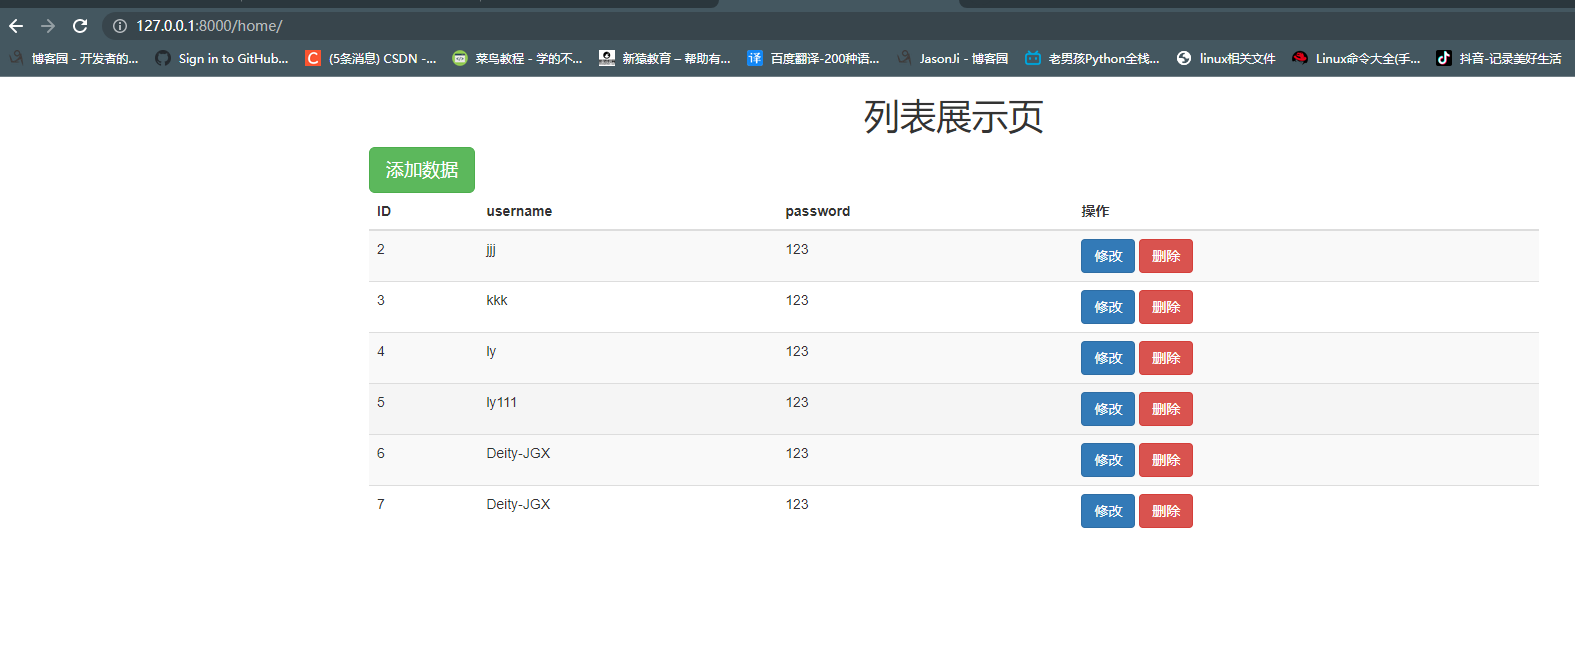1575x649 pixels.
Task: Open the 百度翻译 bookmark
Action: 813,59
